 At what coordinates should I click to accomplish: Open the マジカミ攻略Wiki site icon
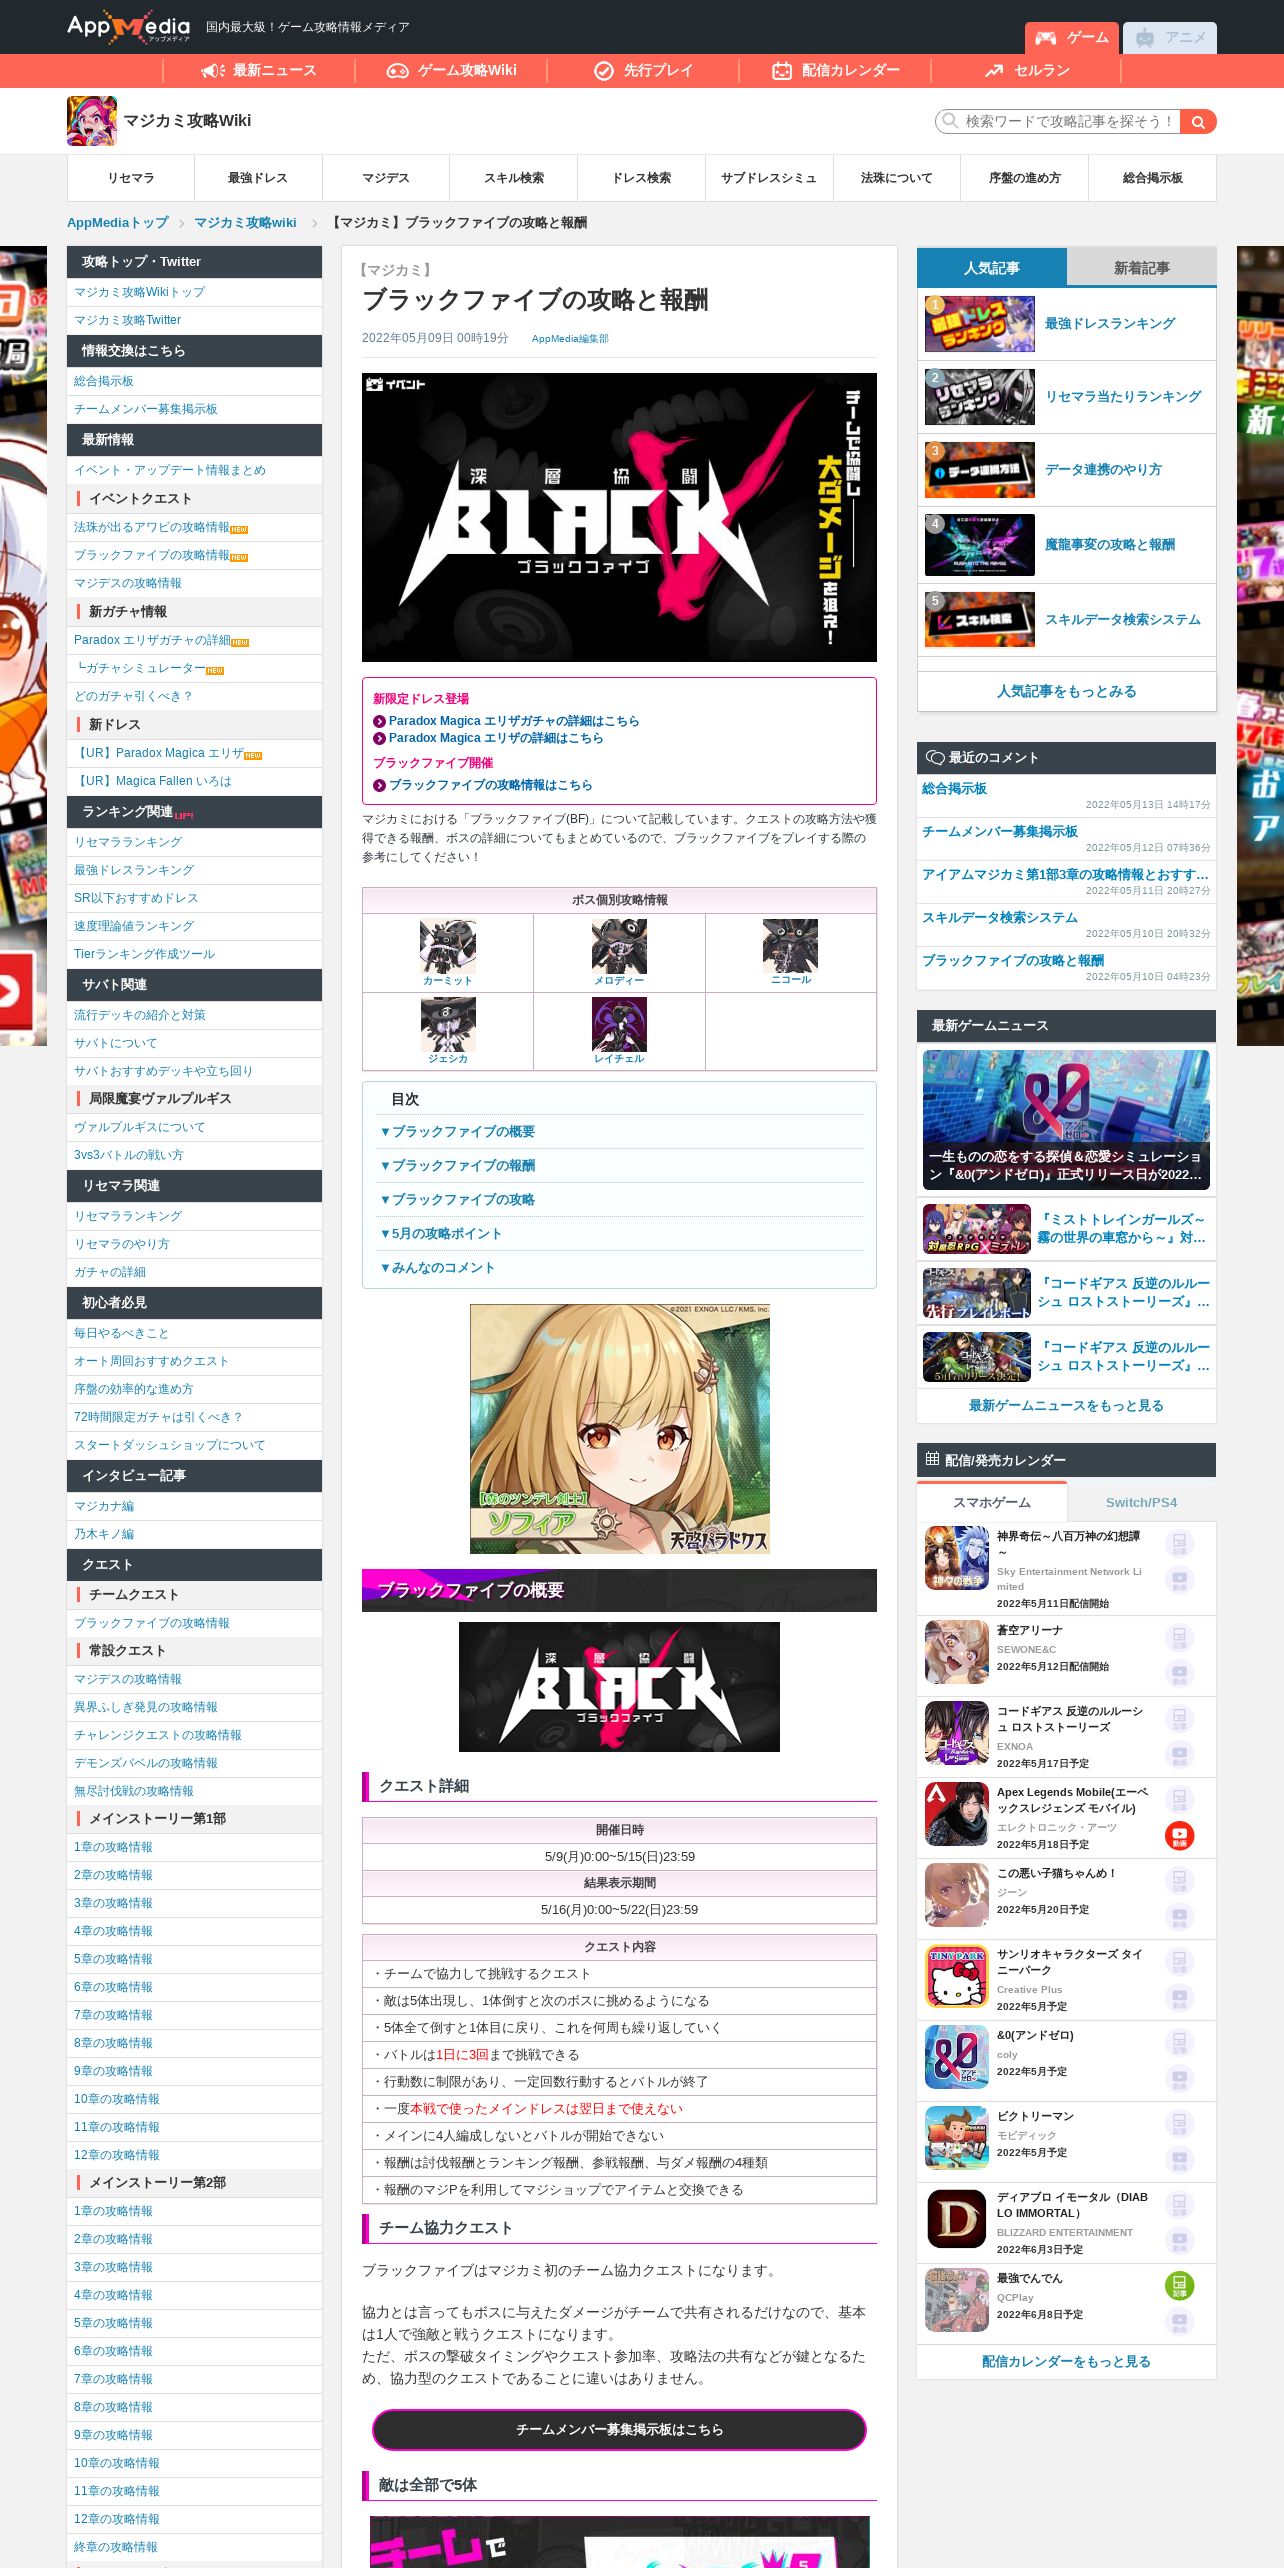click(92, 121)
